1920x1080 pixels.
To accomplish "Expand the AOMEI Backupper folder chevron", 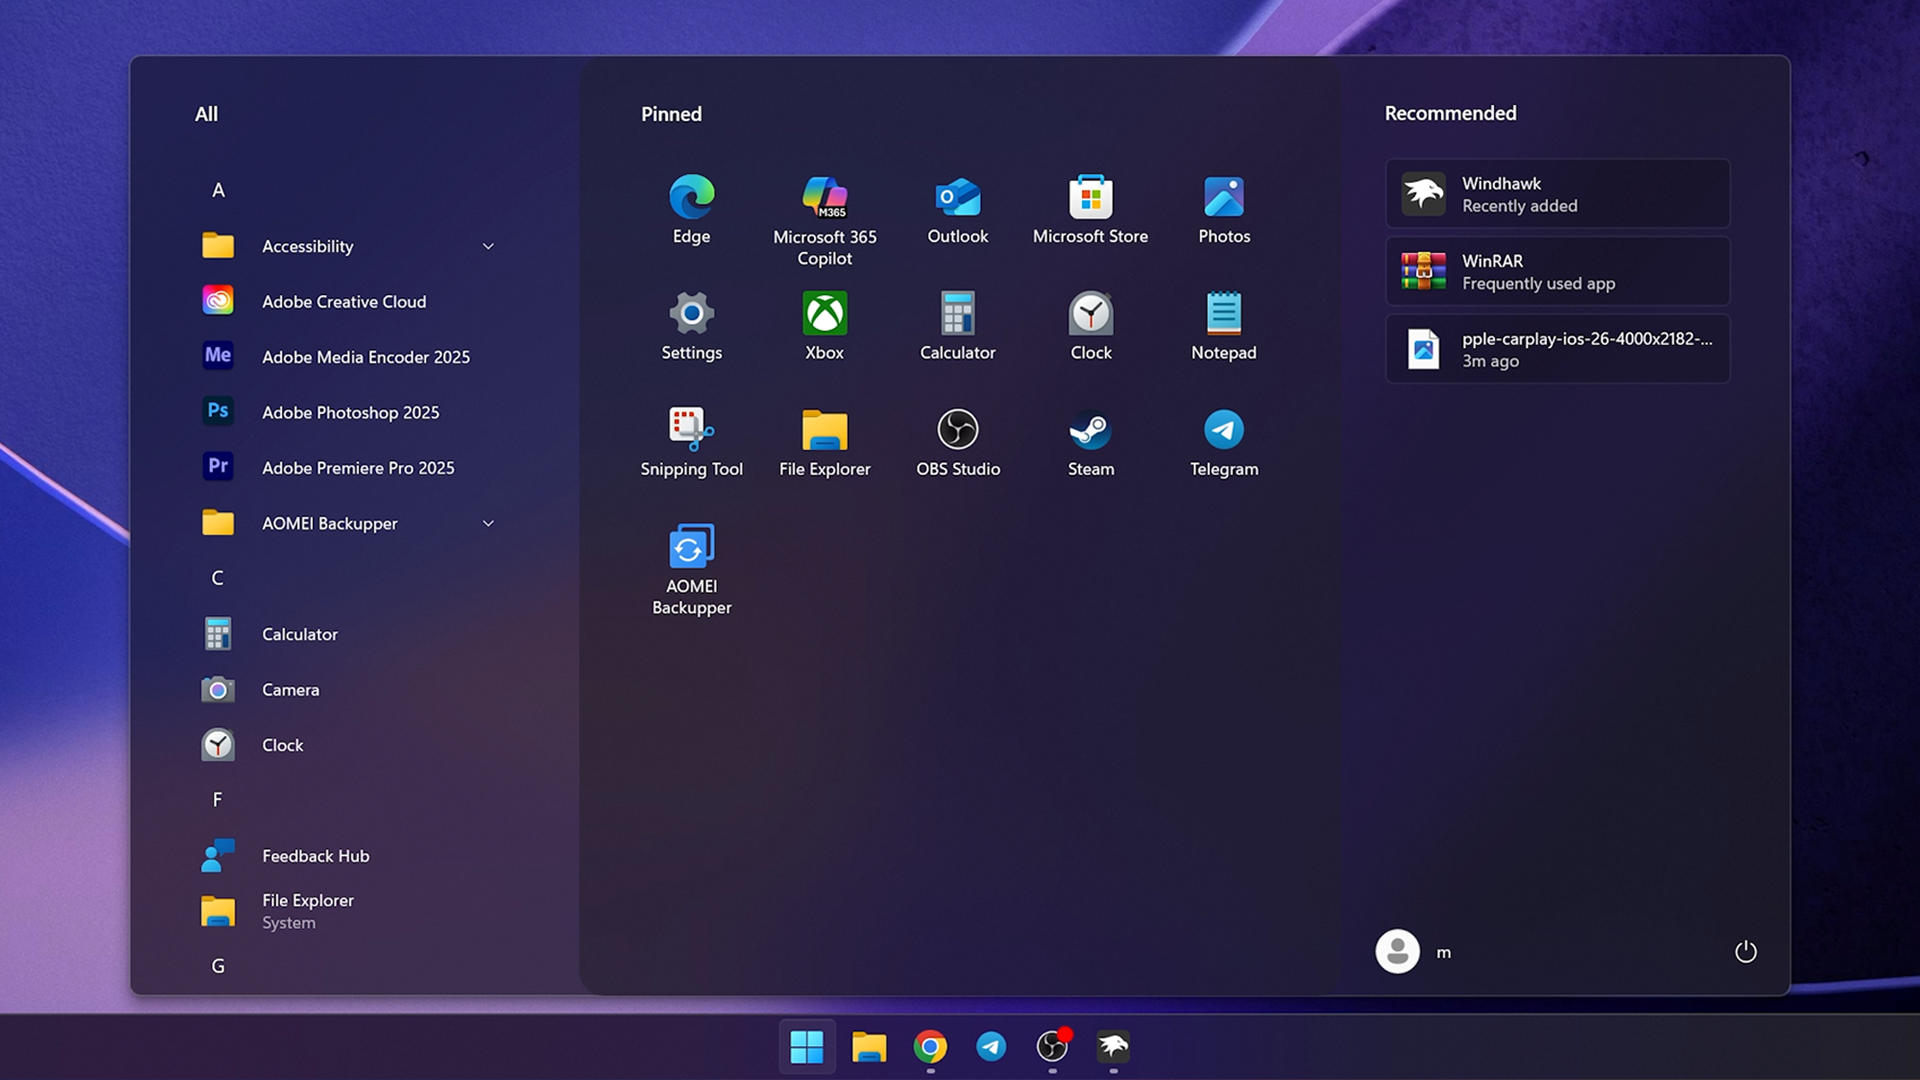I will pyautogui.click(x=488, y=523).
